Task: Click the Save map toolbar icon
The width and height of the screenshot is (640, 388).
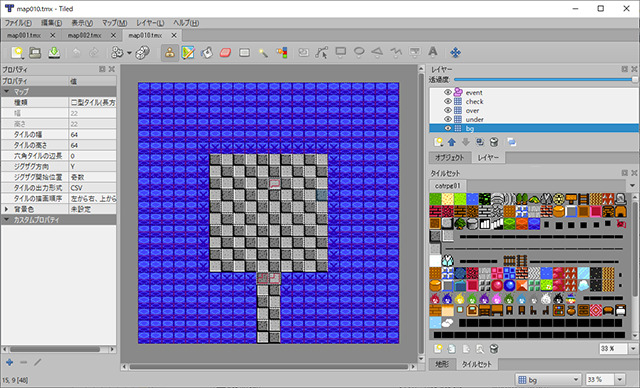Action: click(54, 53)
